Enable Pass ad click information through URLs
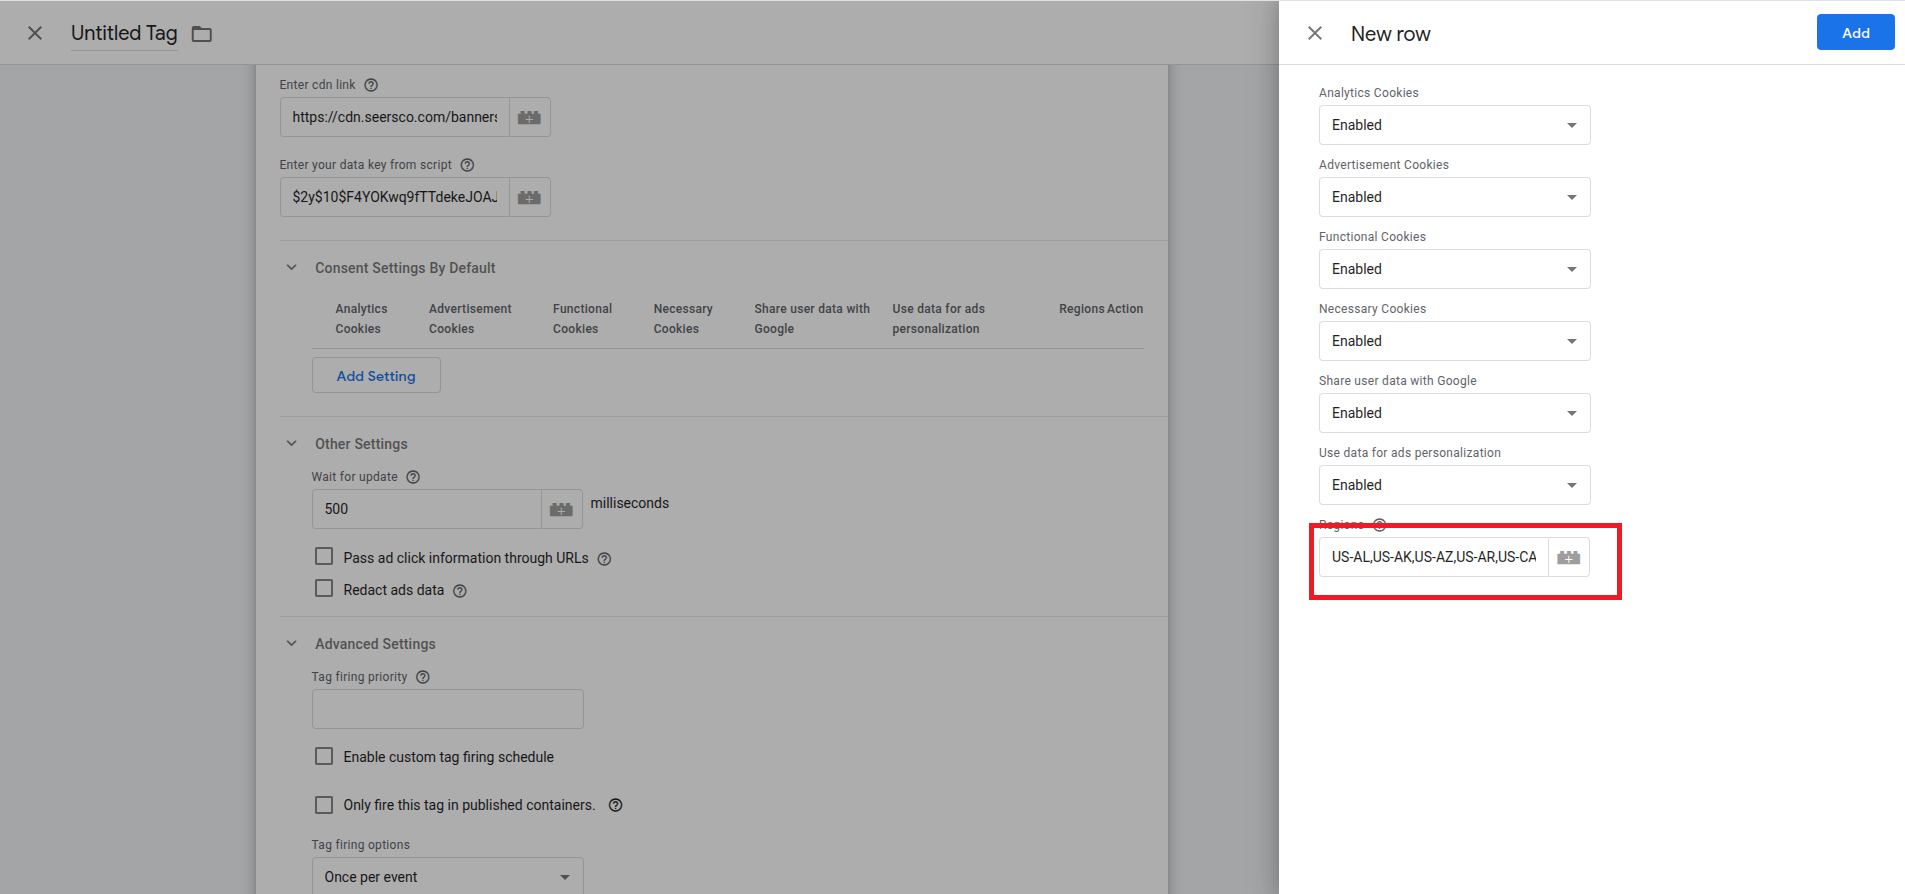 324,557
